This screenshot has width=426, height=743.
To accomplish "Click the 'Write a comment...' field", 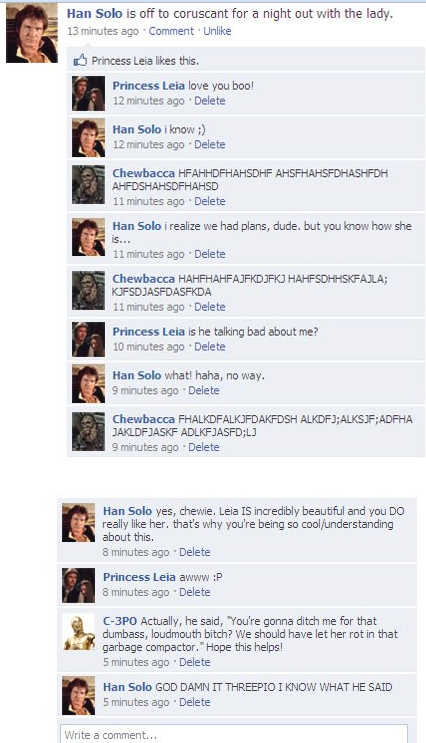I will pos(234,734).
